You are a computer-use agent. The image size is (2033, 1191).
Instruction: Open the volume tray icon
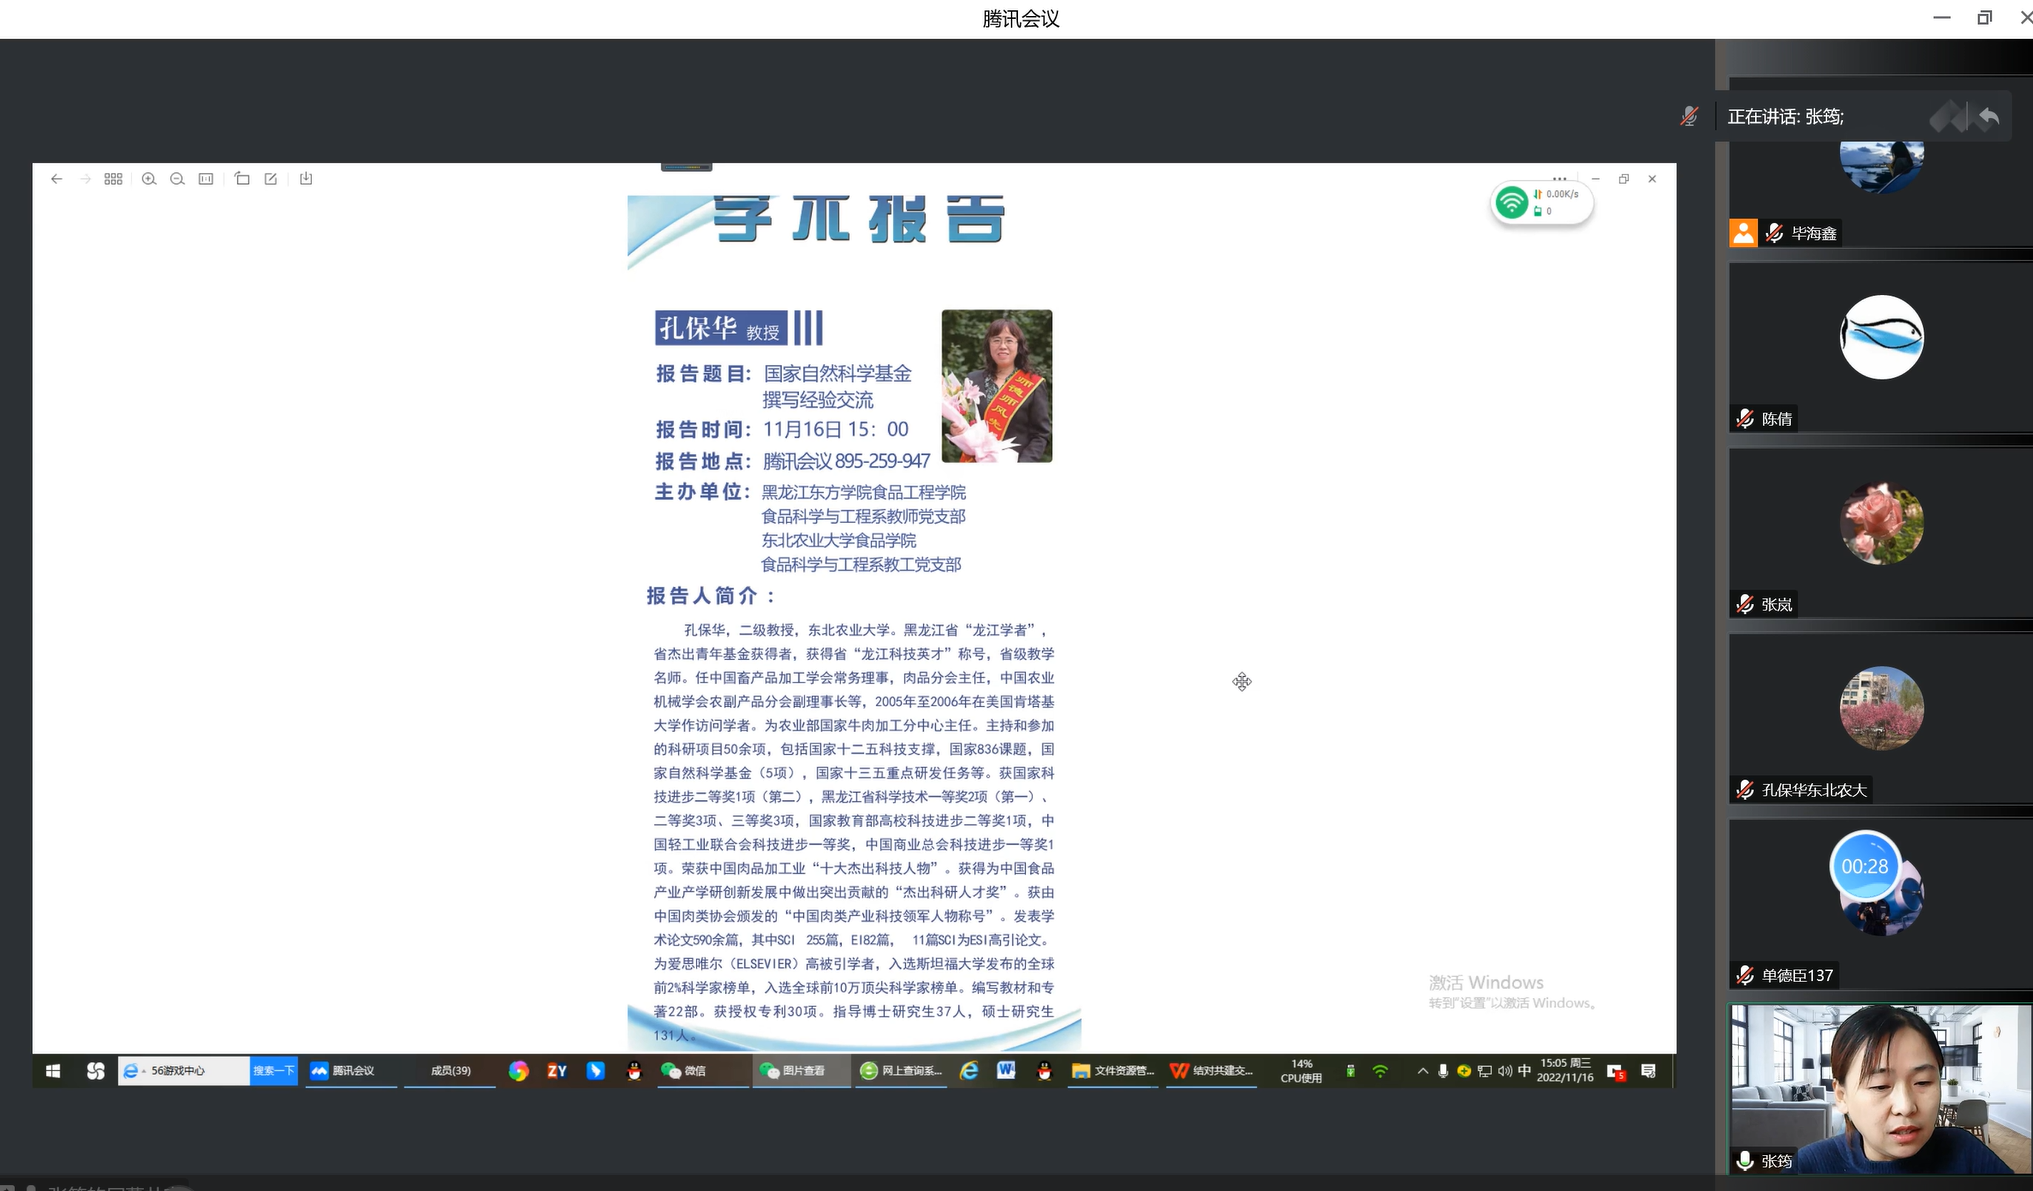click(1504, 1071)
